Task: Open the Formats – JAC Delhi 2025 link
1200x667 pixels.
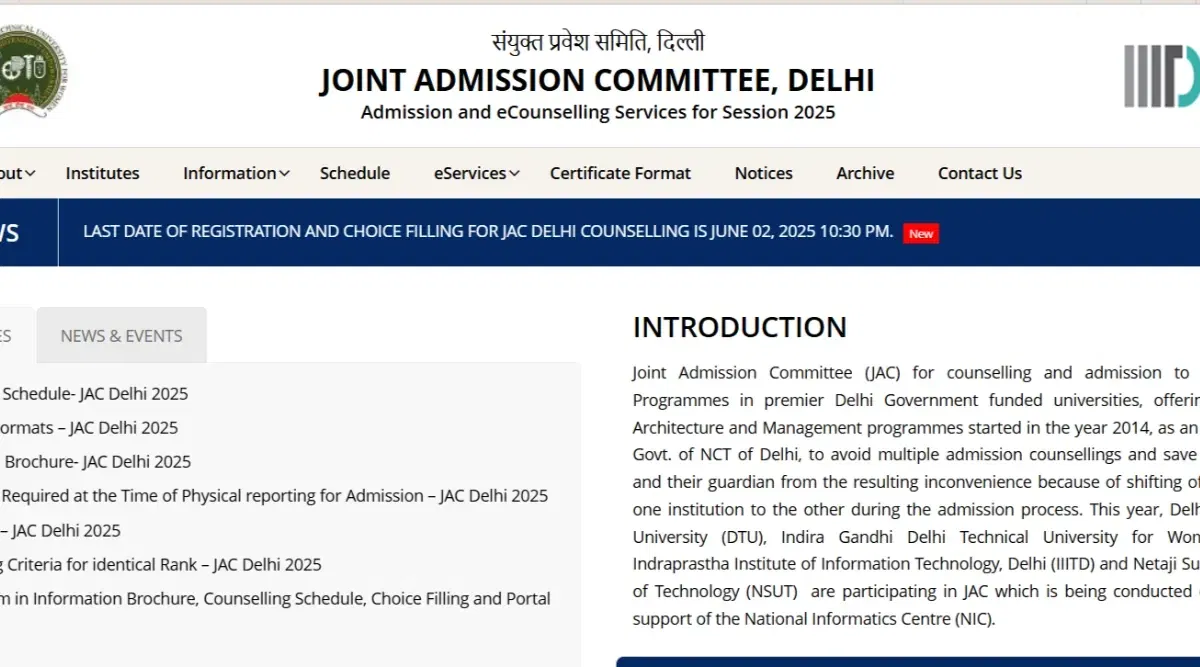Action: point(88,428)
